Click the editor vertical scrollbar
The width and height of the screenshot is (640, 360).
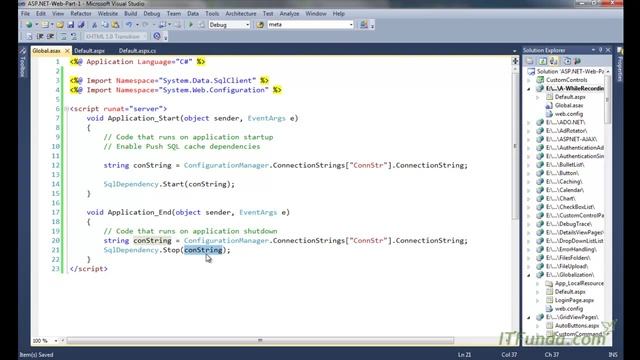click(515, 146)
